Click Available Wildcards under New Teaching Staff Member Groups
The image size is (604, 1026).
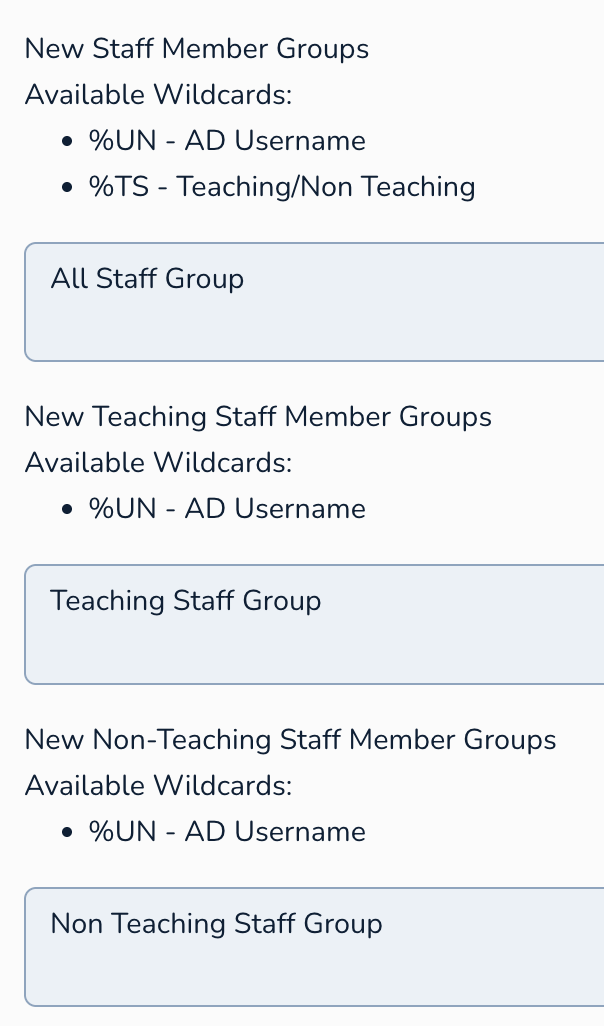(158, 463)
